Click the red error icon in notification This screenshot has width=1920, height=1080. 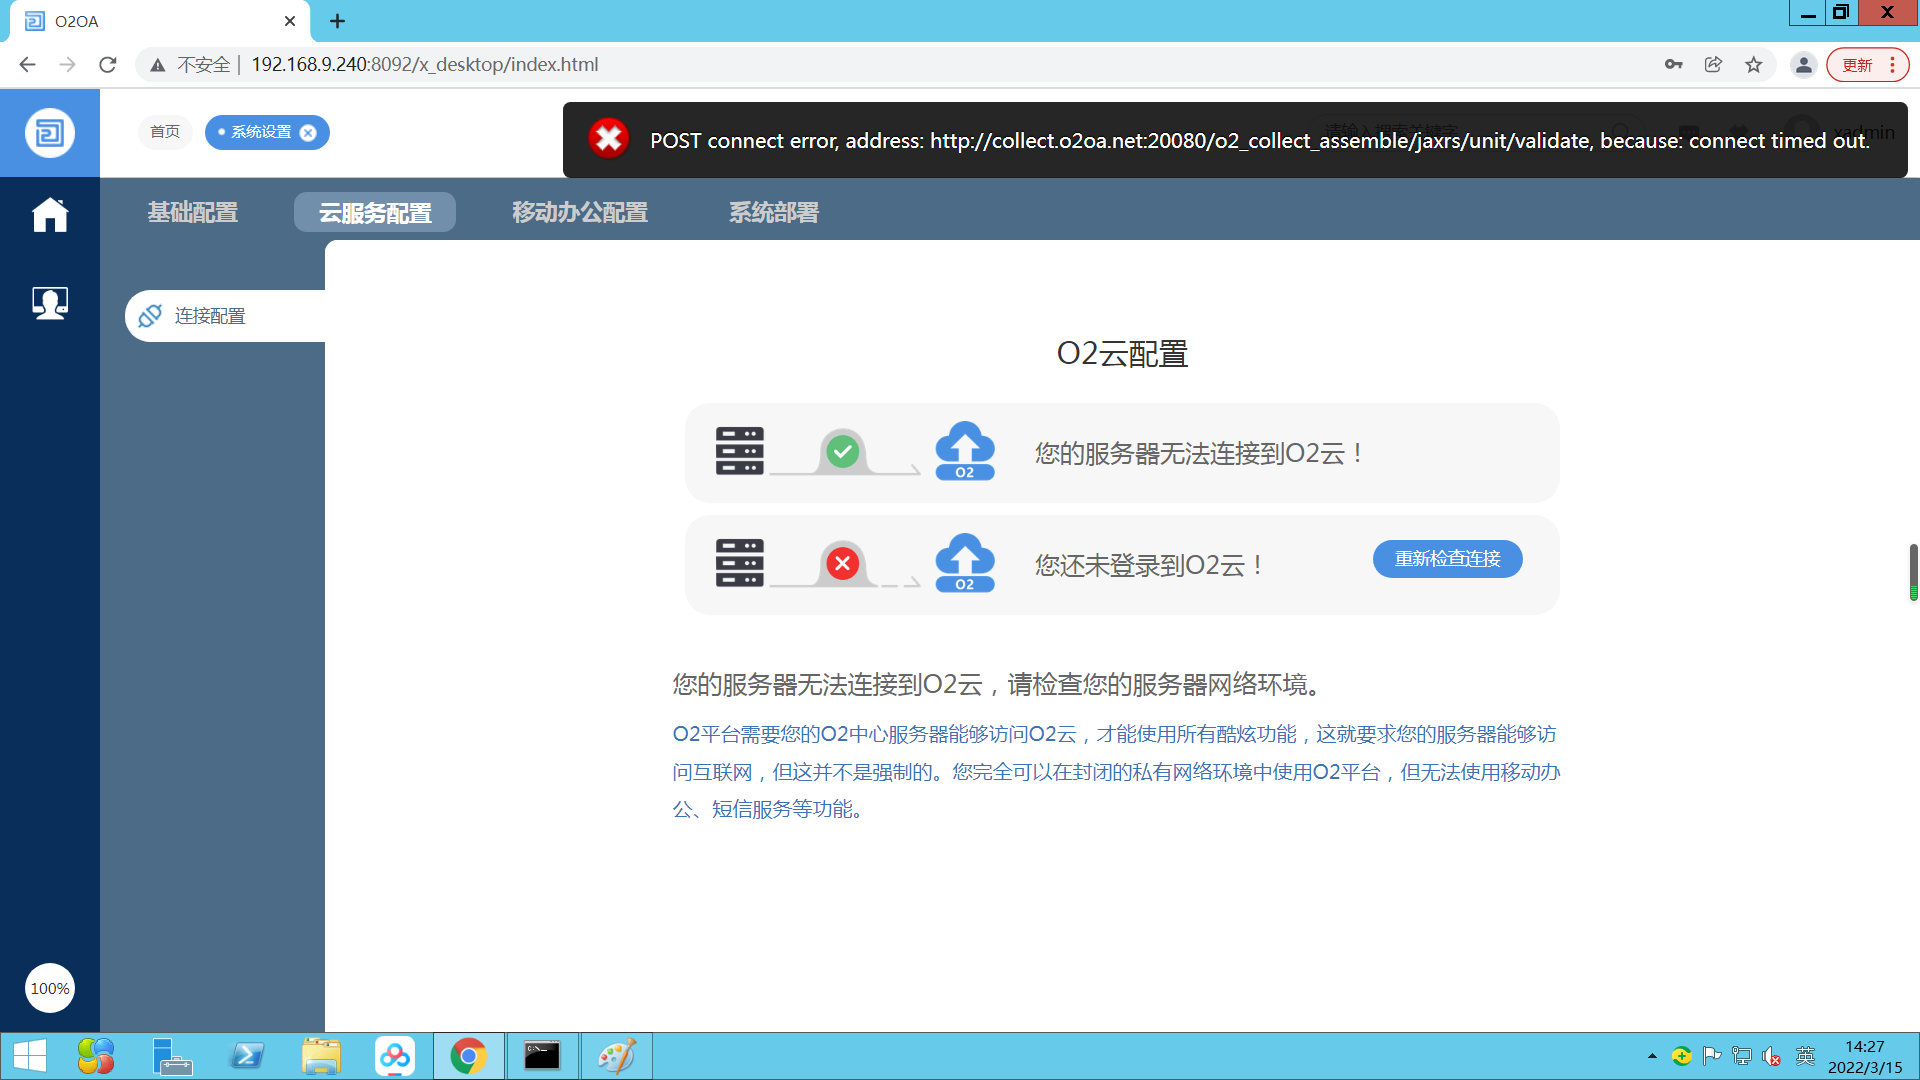[x=608, y=140]
